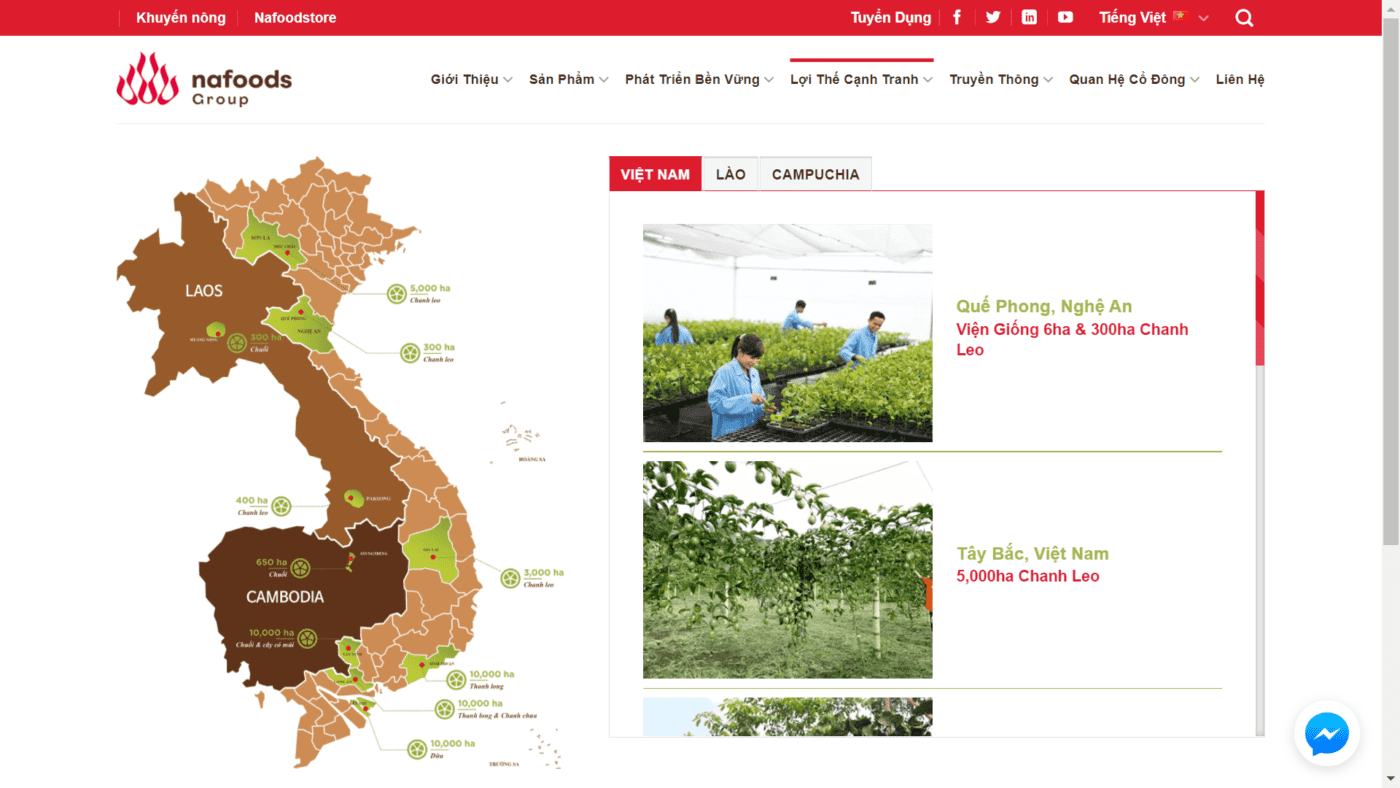Screen dimensions: 1400x788
Task: Open the Liên Hệ menu item
Action: (x=1240, y=79)
